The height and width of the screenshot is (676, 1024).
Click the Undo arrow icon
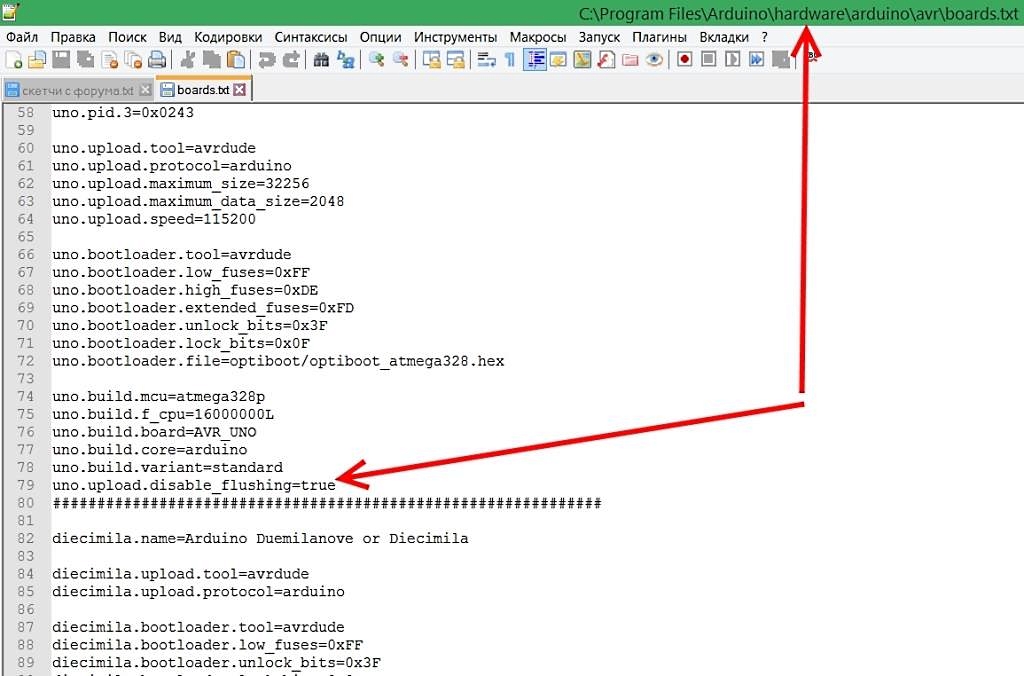click(267, 60)
